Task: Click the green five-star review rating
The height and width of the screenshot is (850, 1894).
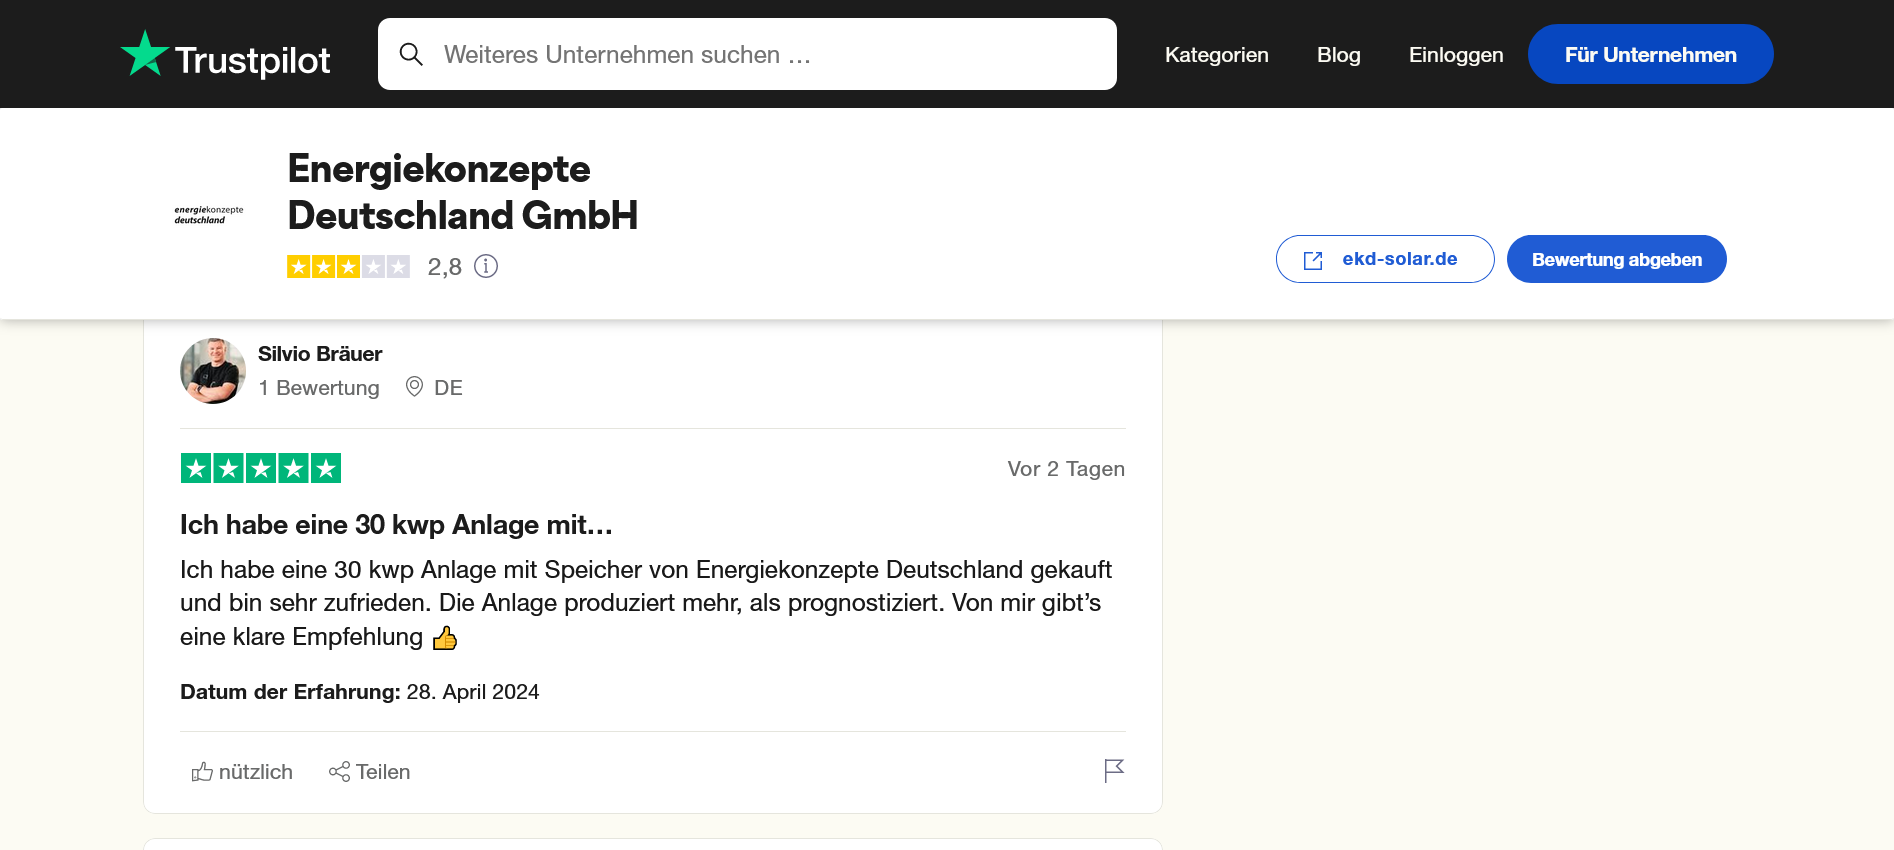Action: point(261,468)
